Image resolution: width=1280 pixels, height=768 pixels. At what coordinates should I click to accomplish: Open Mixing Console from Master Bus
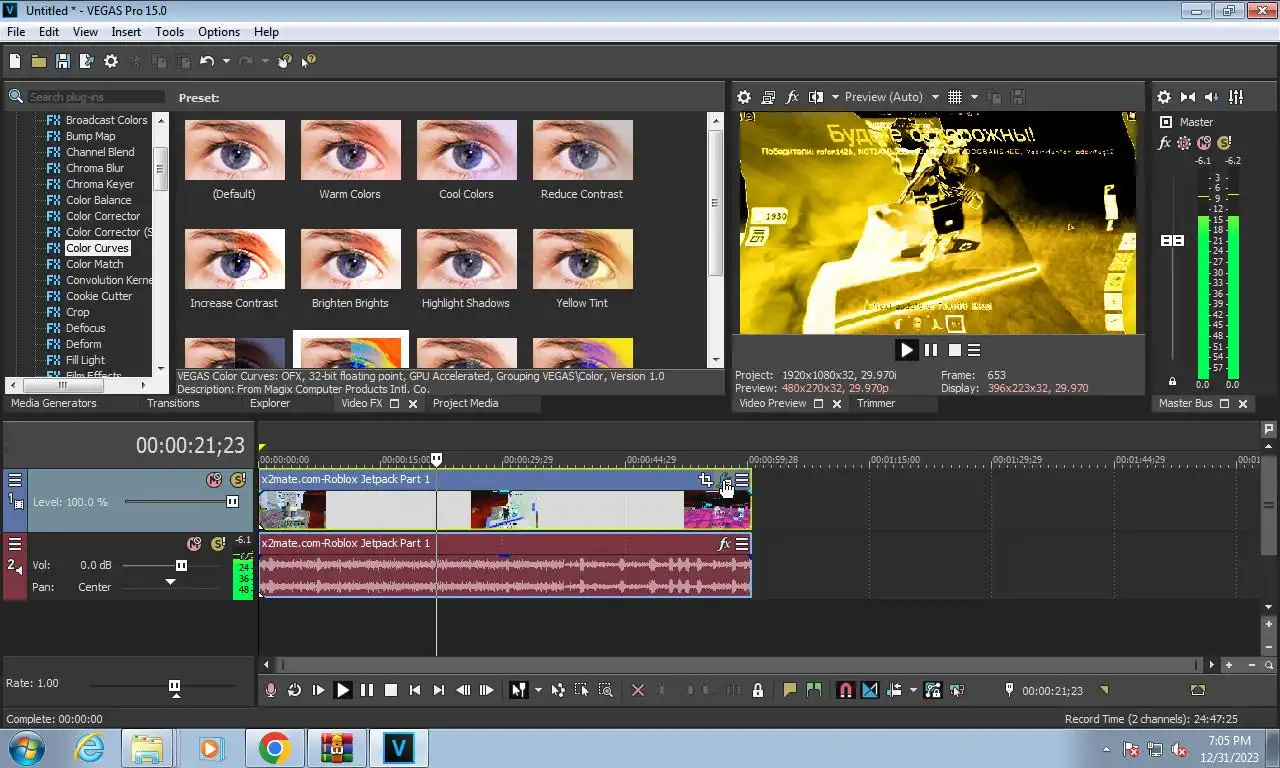pos(1236,97)
